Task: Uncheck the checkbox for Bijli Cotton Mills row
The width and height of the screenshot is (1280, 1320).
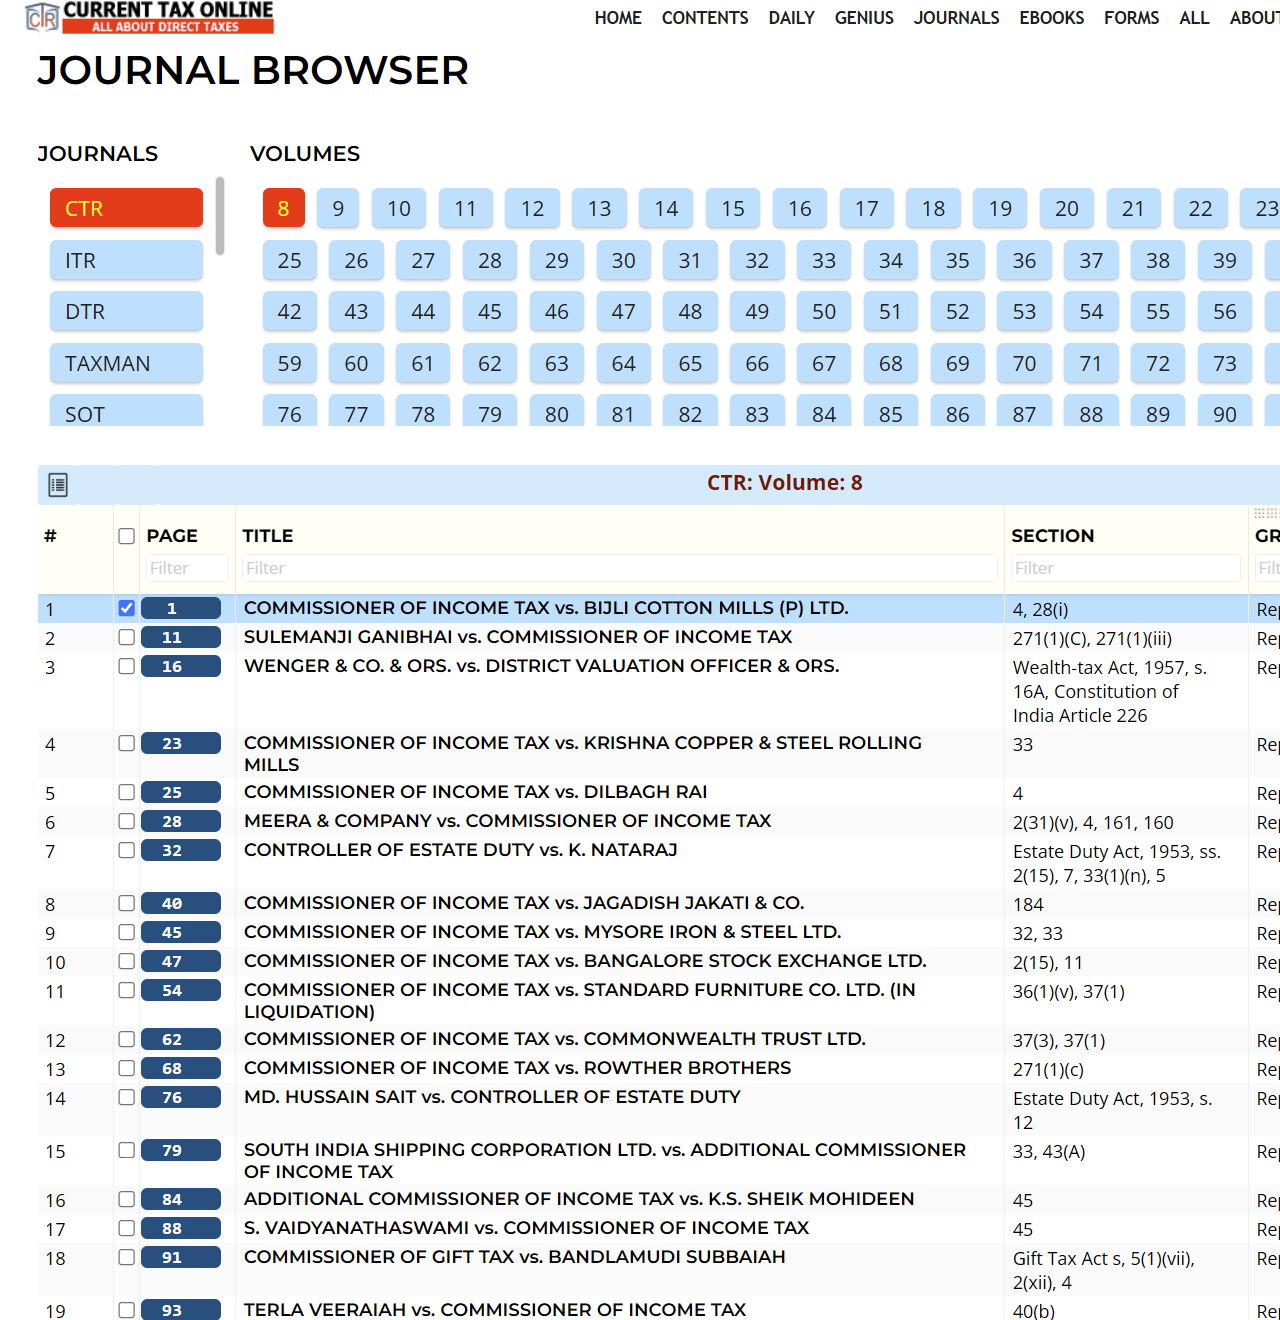Action: (x=126, y=608)
